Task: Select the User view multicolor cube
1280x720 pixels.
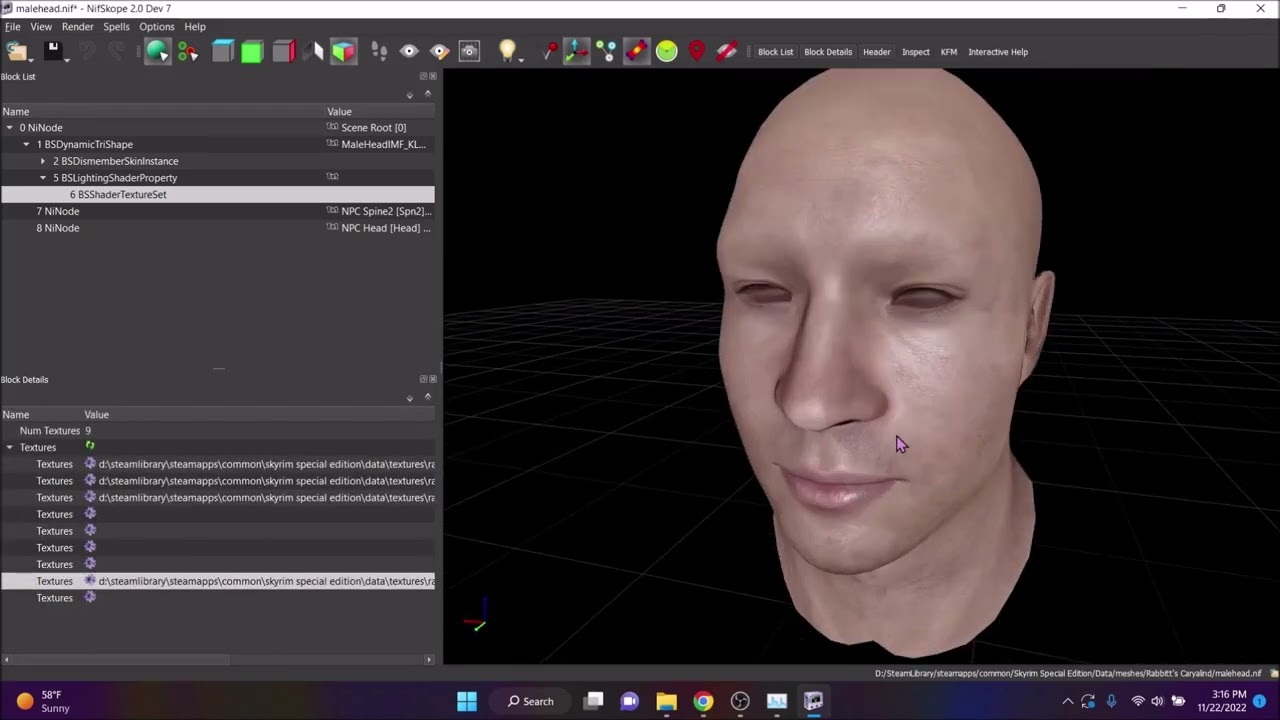Action: pyautogui.click(x=343, y=51)
